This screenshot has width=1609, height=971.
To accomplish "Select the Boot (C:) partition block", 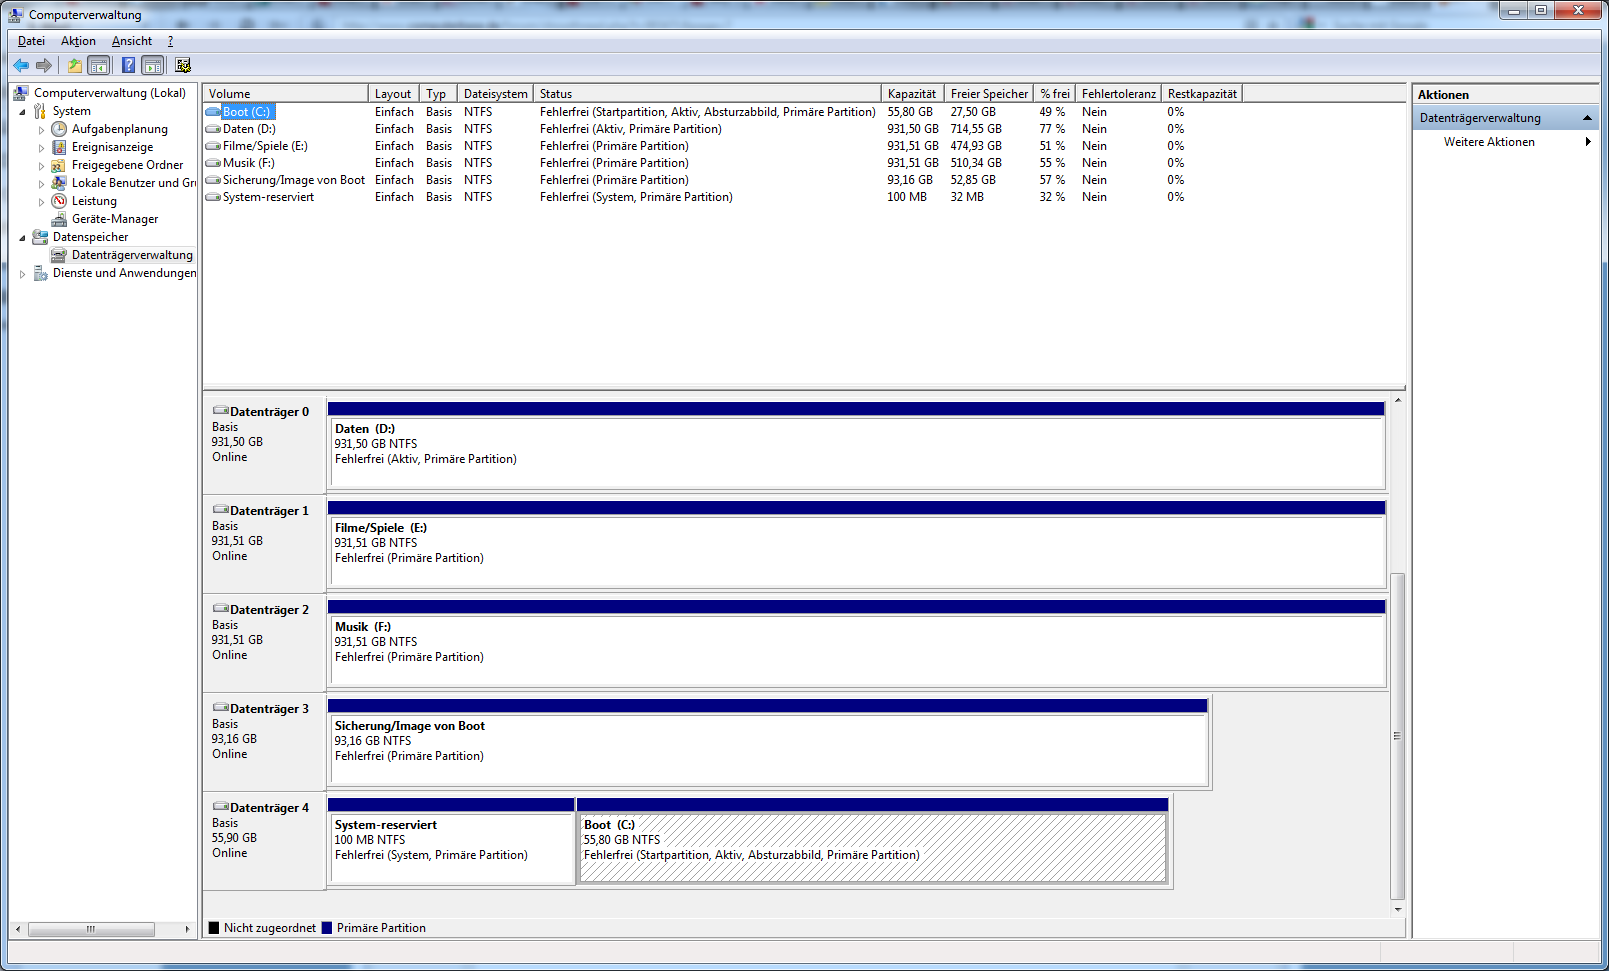I will [872, 841].
